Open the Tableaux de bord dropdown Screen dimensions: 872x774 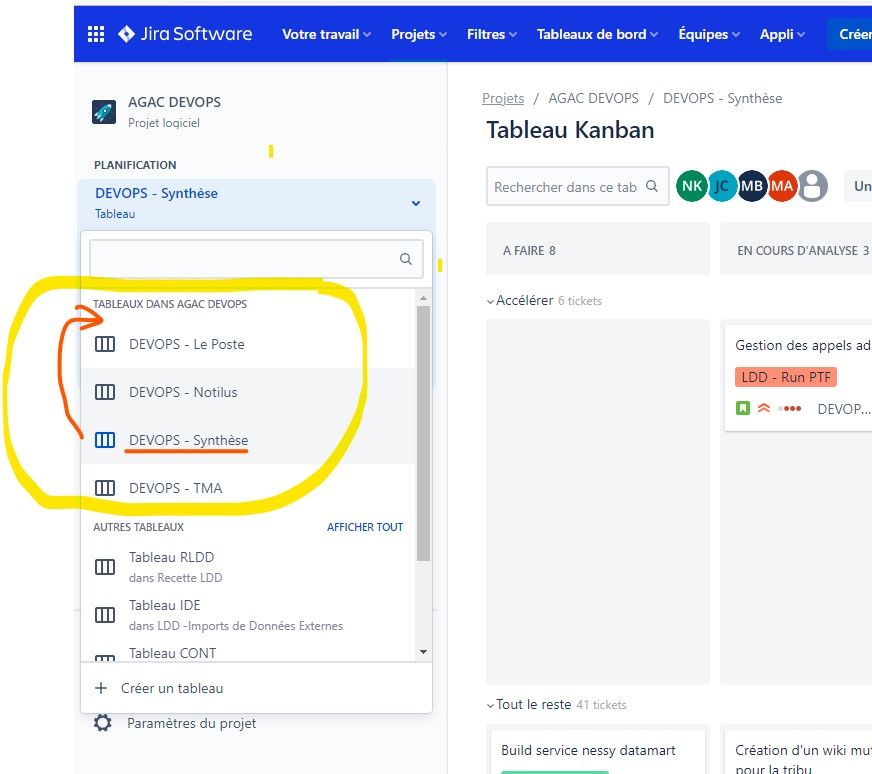(x=597, y=34)
